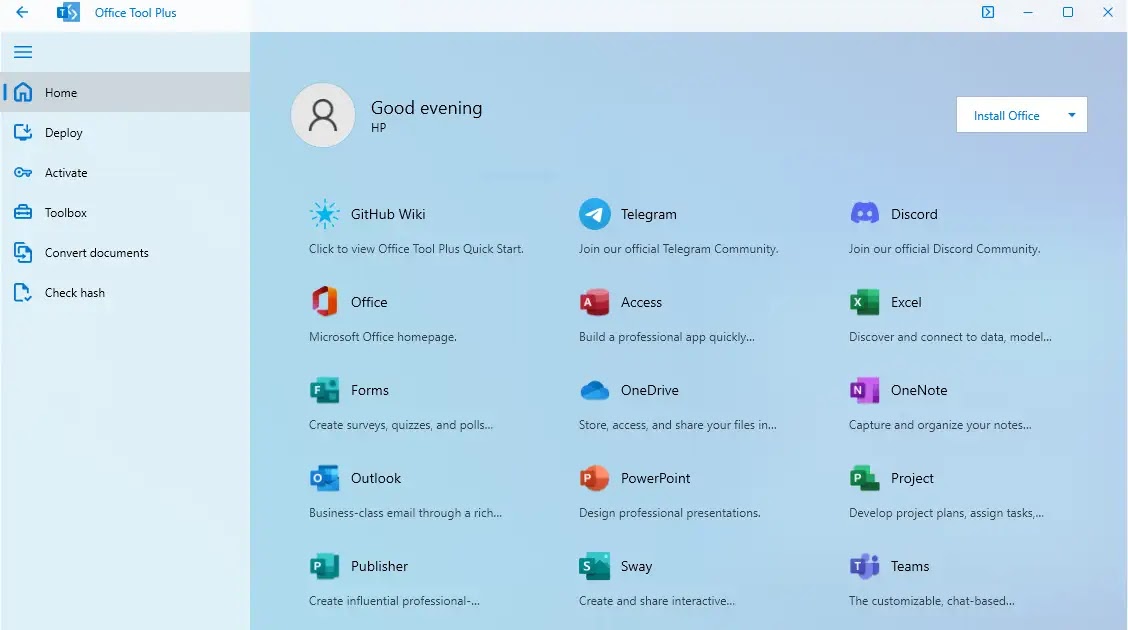Click the Project app icon
The height and width of the screenshot is (630, 1128).
(x=865, y=478)
